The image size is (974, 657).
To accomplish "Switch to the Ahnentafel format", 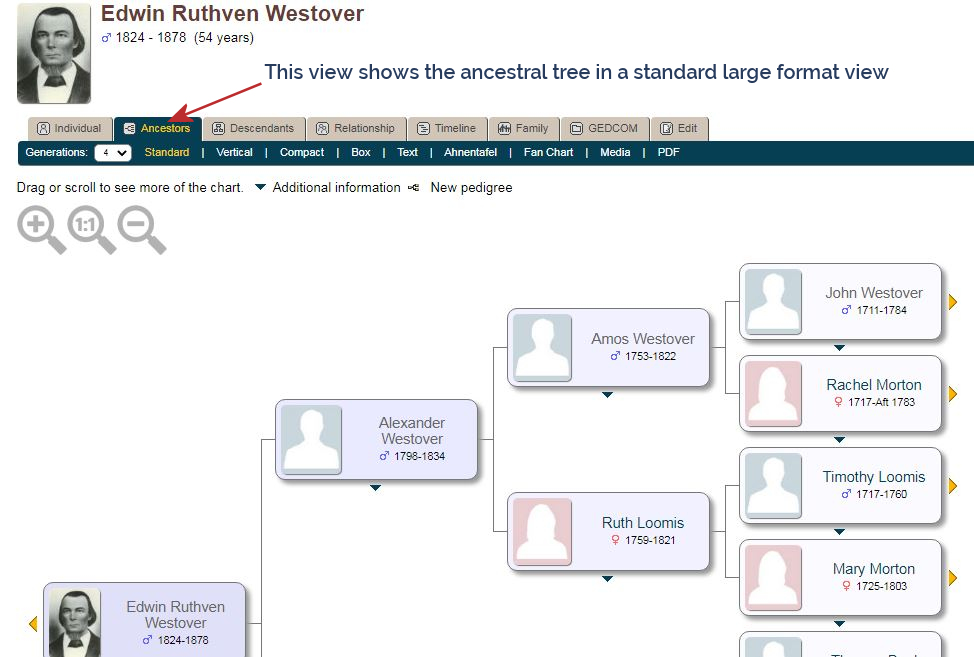I will 470,152.
